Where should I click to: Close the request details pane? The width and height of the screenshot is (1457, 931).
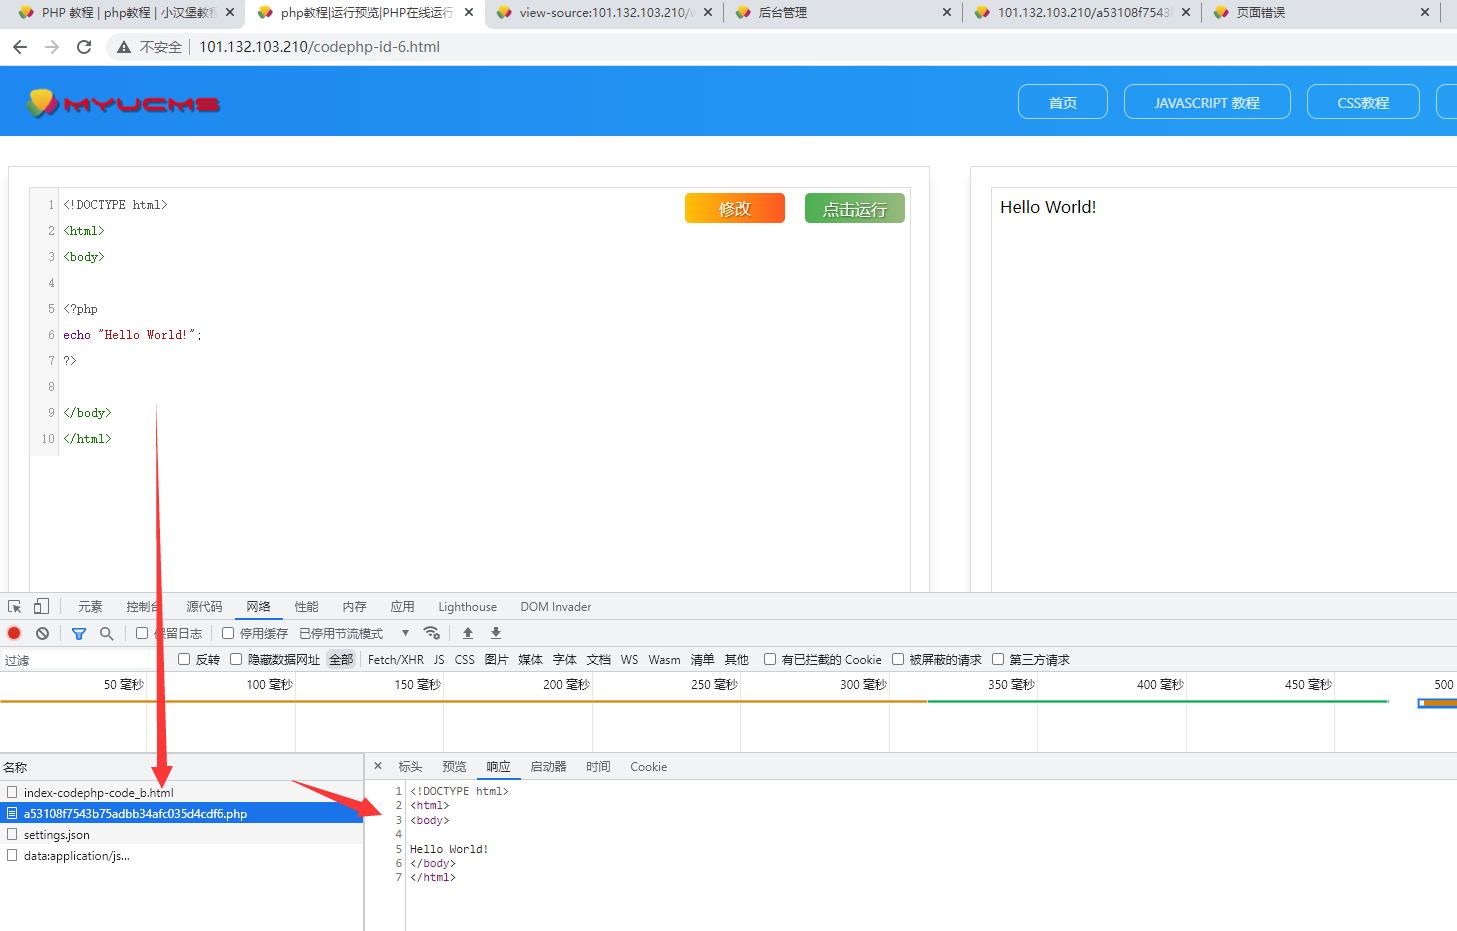pyautogui.click(x=378, y=766)
